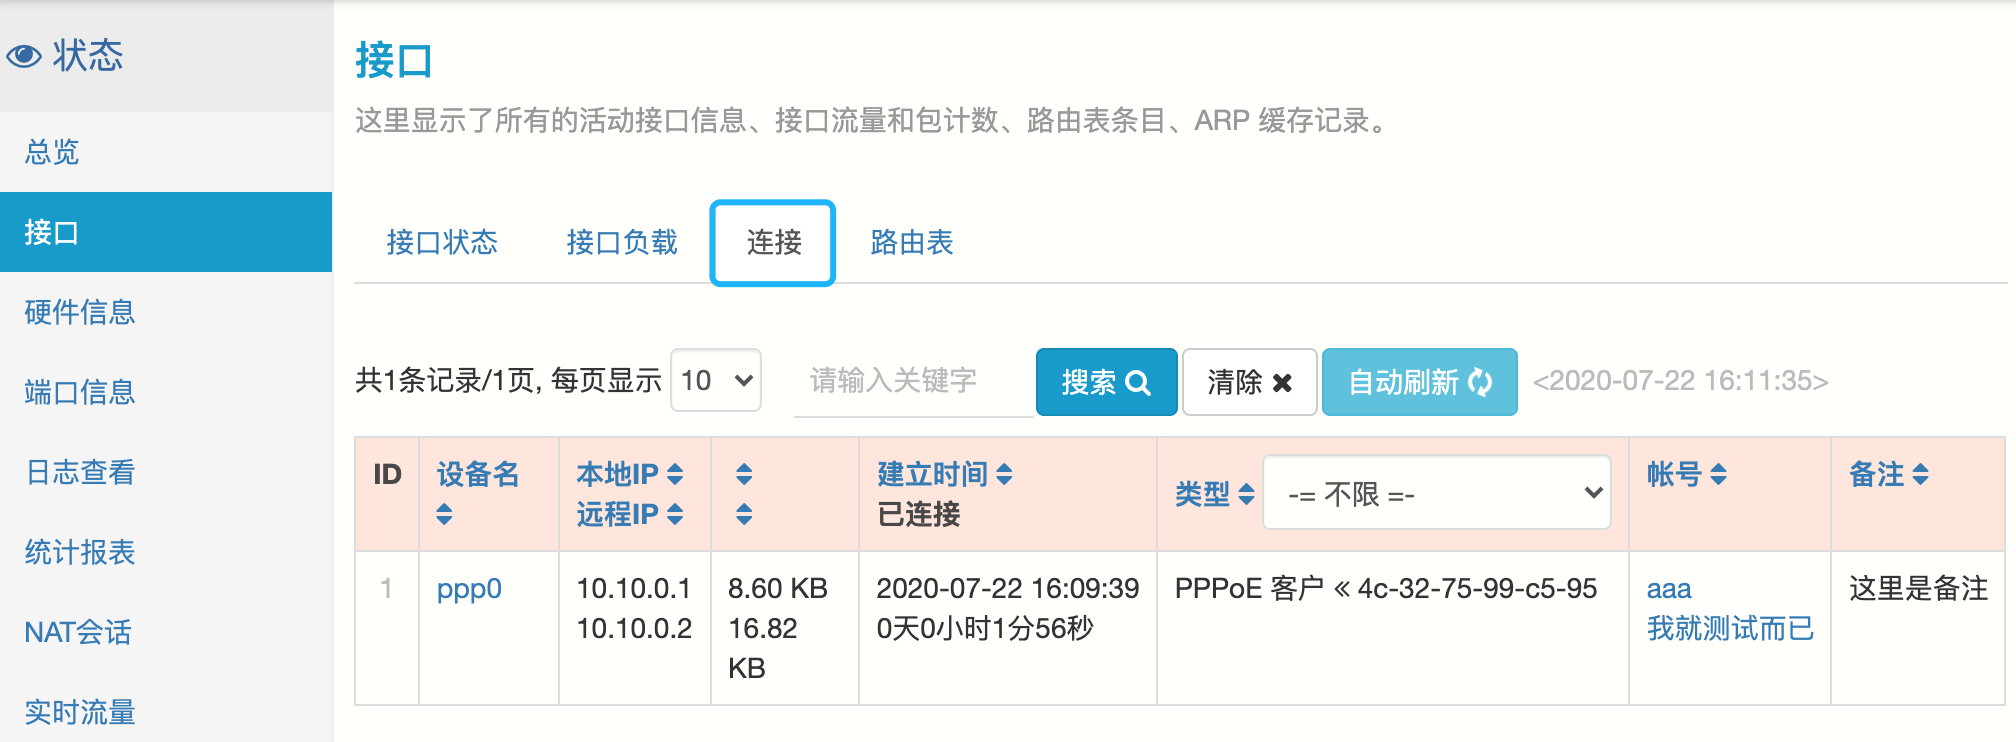Open the 路由表 tab
This screenshot has width=2016, height=742.
(911, 243)
